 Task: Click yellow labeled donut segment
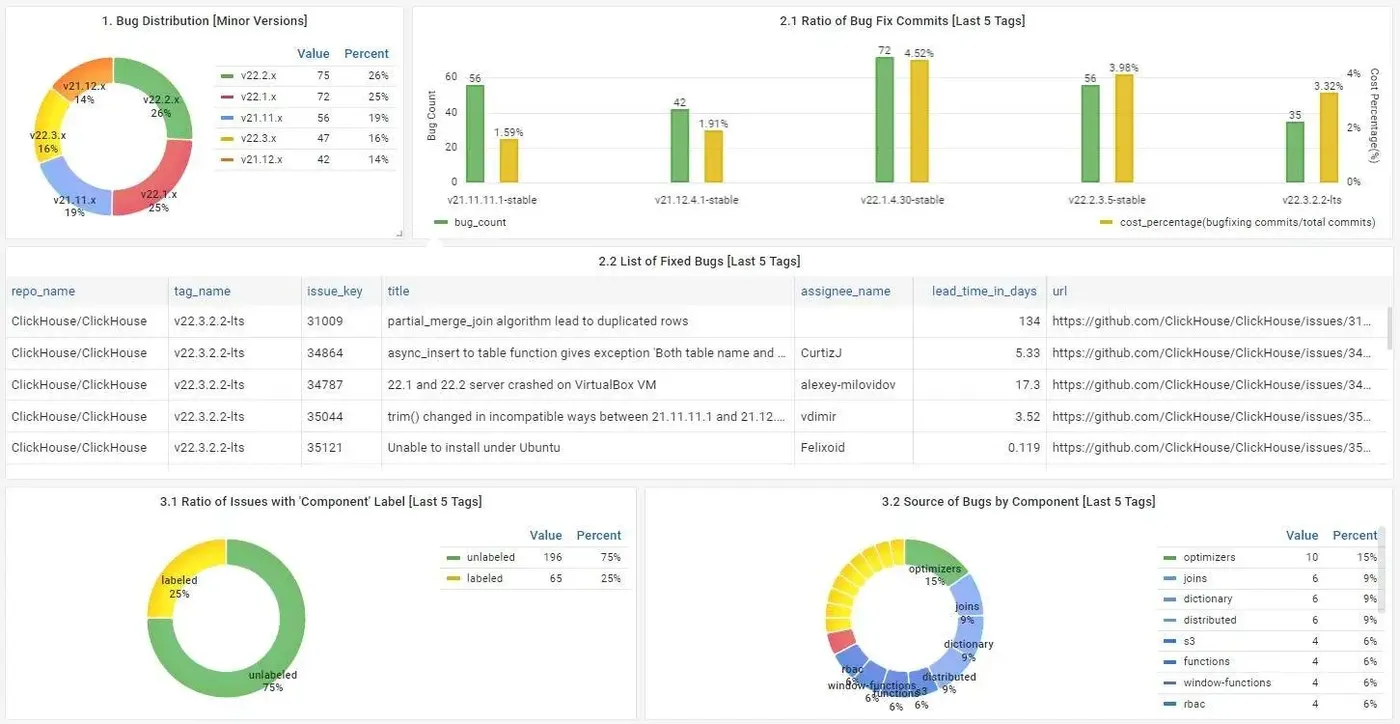(x=179, y=573)
